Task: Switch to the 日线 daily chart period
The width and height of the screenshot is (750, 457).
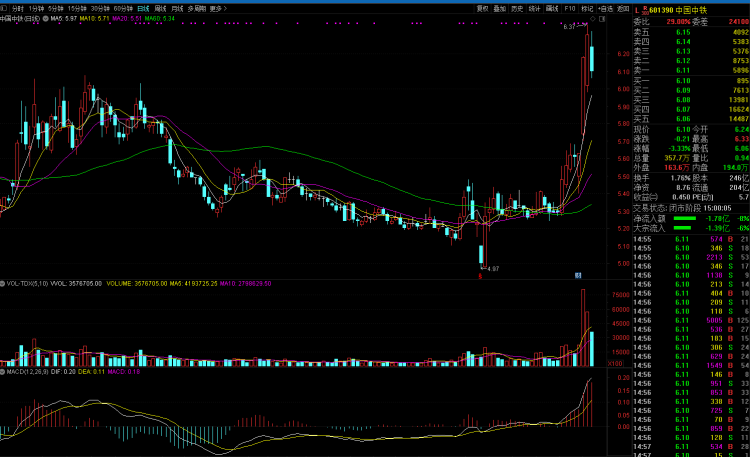Action: 143,8
